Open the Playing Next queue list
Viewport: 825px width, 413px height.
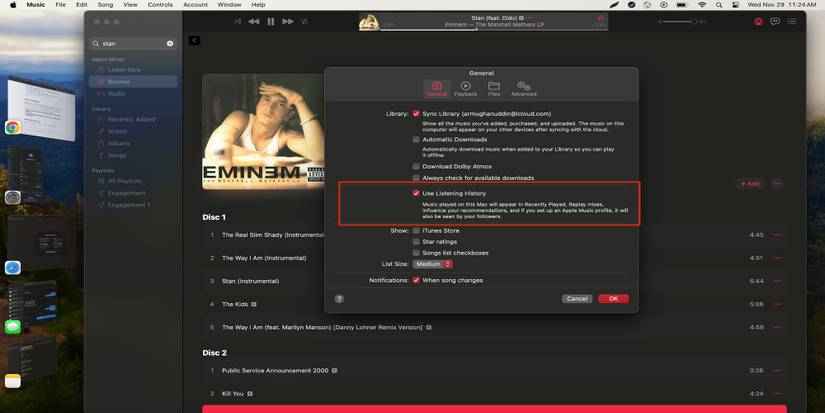792,22
